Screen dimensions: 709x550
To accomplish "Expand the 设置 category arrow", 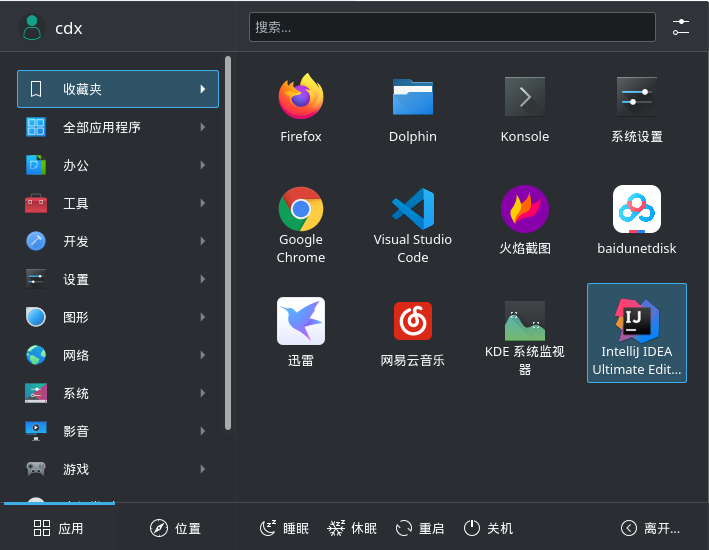I will 203,279.
